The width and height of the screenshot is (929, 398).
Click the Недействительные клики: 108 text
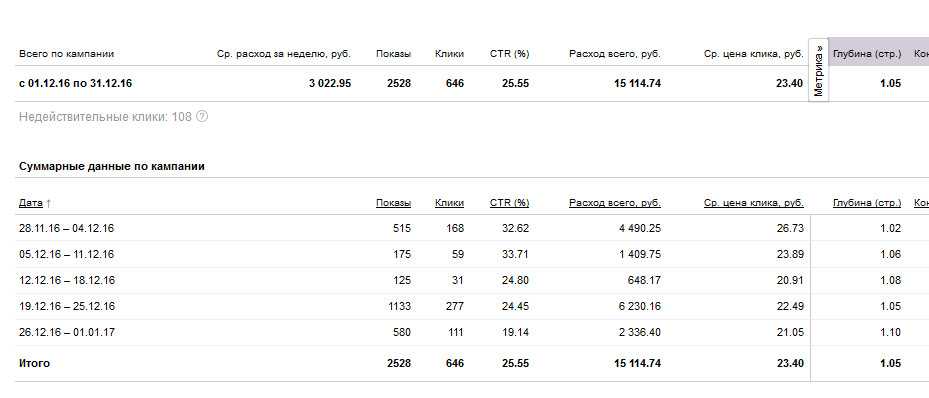click(105, 117)
